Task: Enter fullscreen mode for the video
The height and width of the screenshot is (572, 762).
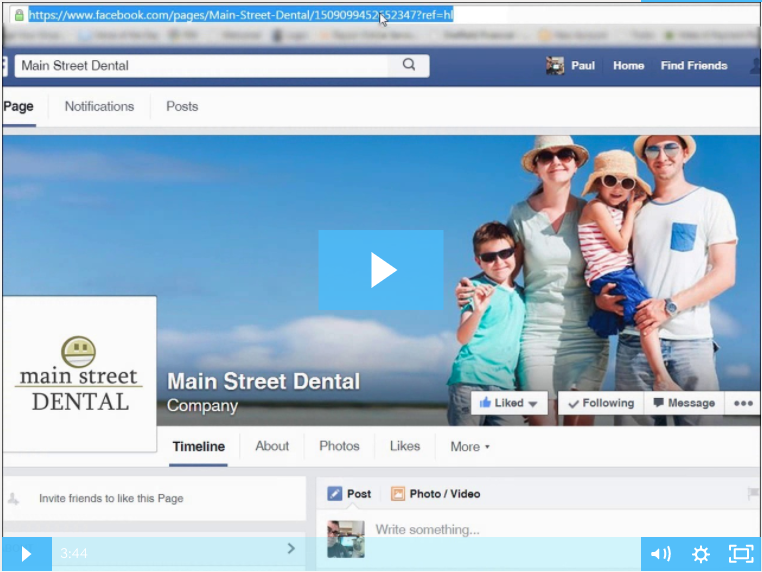Action: pyautogui.click(x=741, y=554)
